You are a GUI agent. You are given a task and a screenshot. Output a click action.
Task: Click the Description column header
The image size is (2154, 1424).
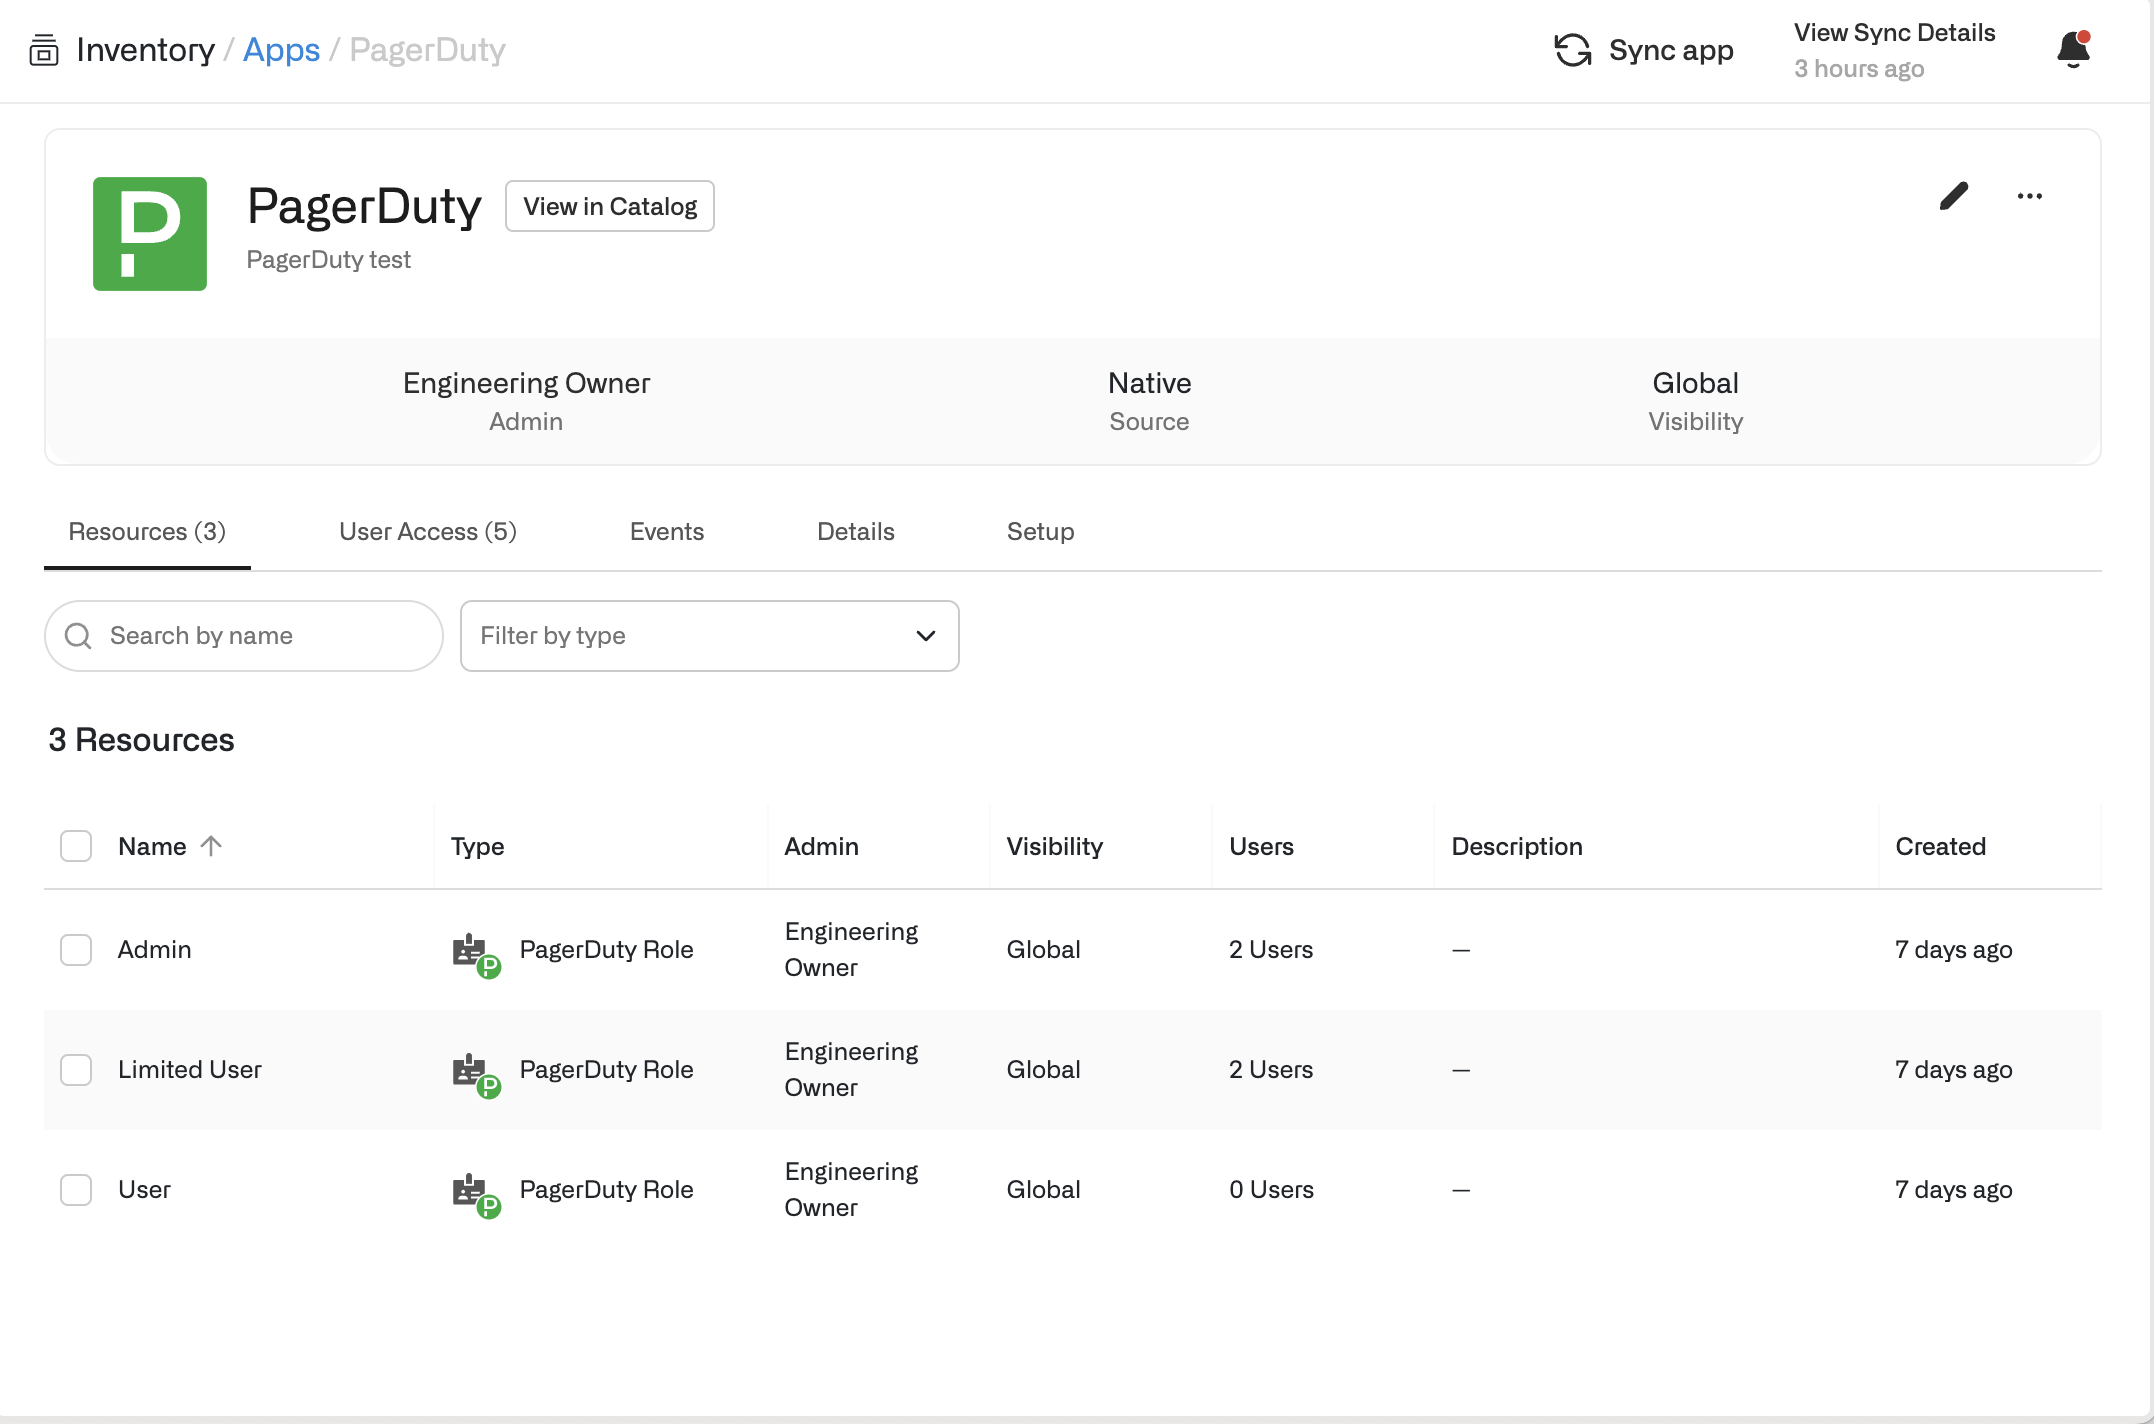(x=1517, y=846)
